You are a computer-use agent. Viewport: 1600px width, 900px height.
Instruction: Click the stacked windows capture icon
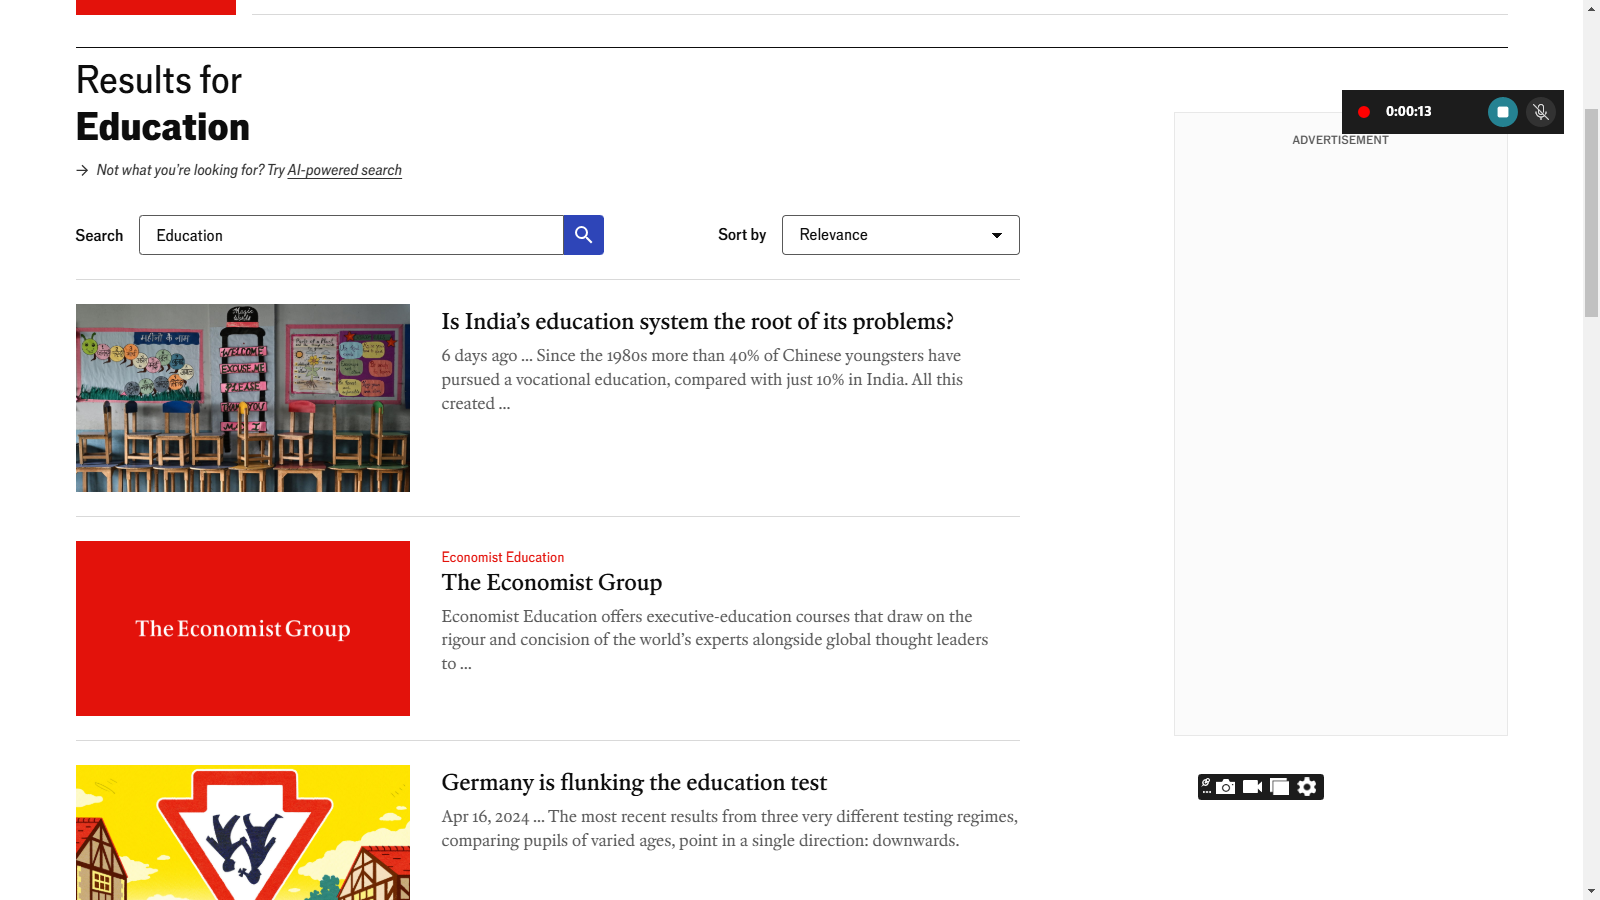pyautogui.click(x=1279, y=787)
